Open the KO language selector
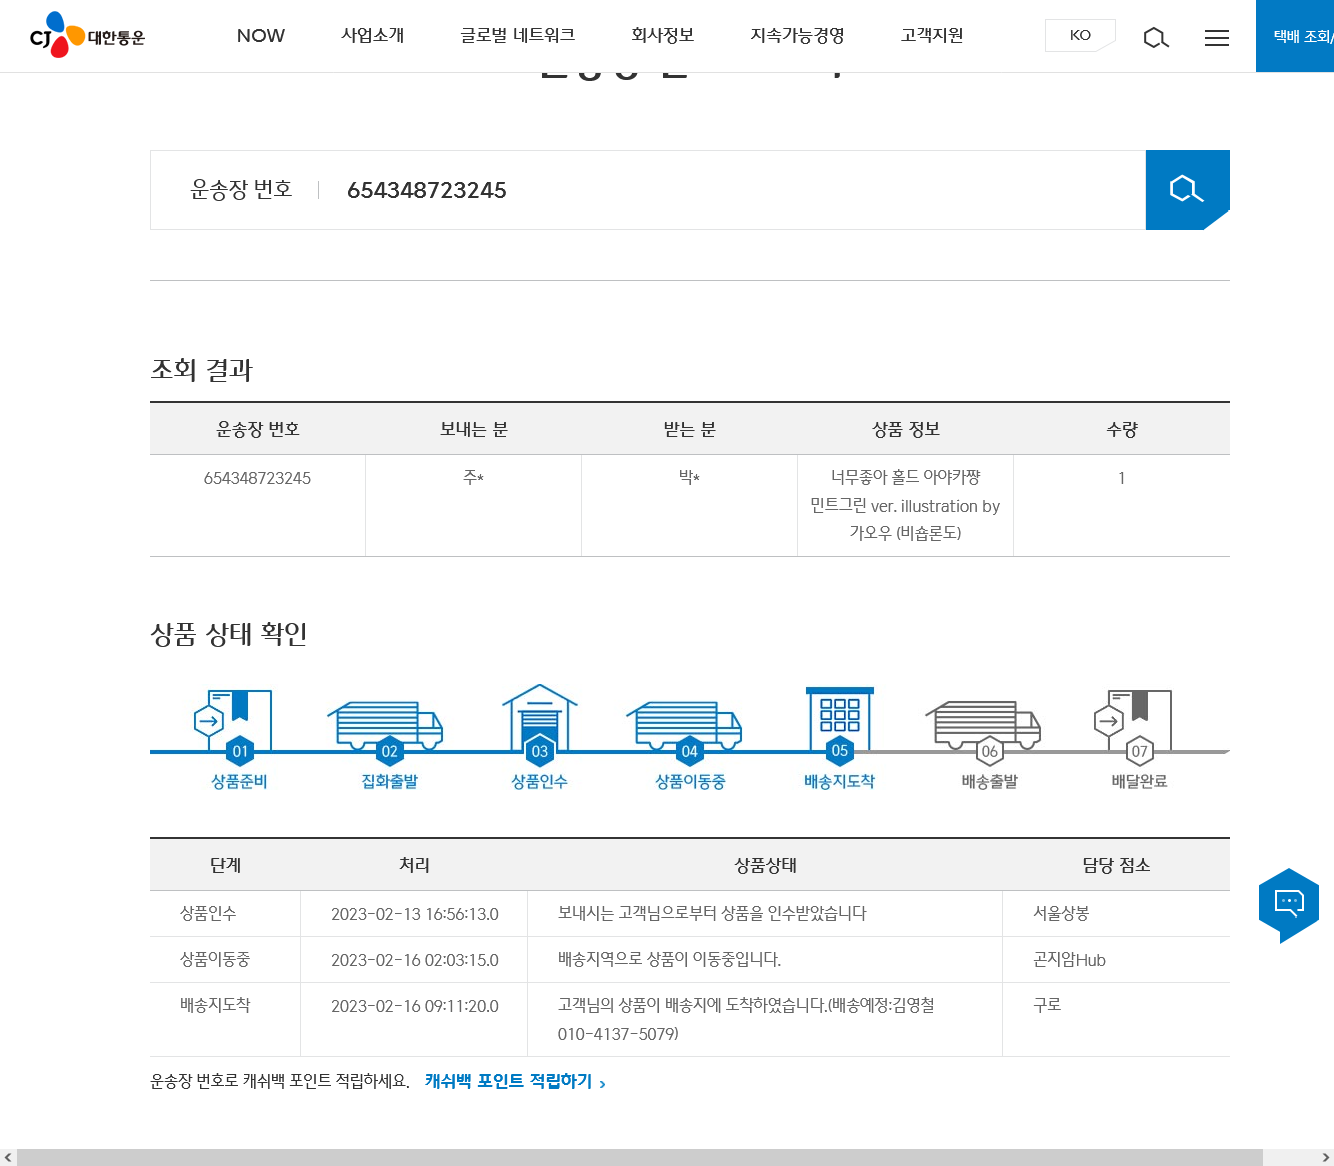Image resolution: width=1334 pixels, height=1166 pixels. (1080, 36)
